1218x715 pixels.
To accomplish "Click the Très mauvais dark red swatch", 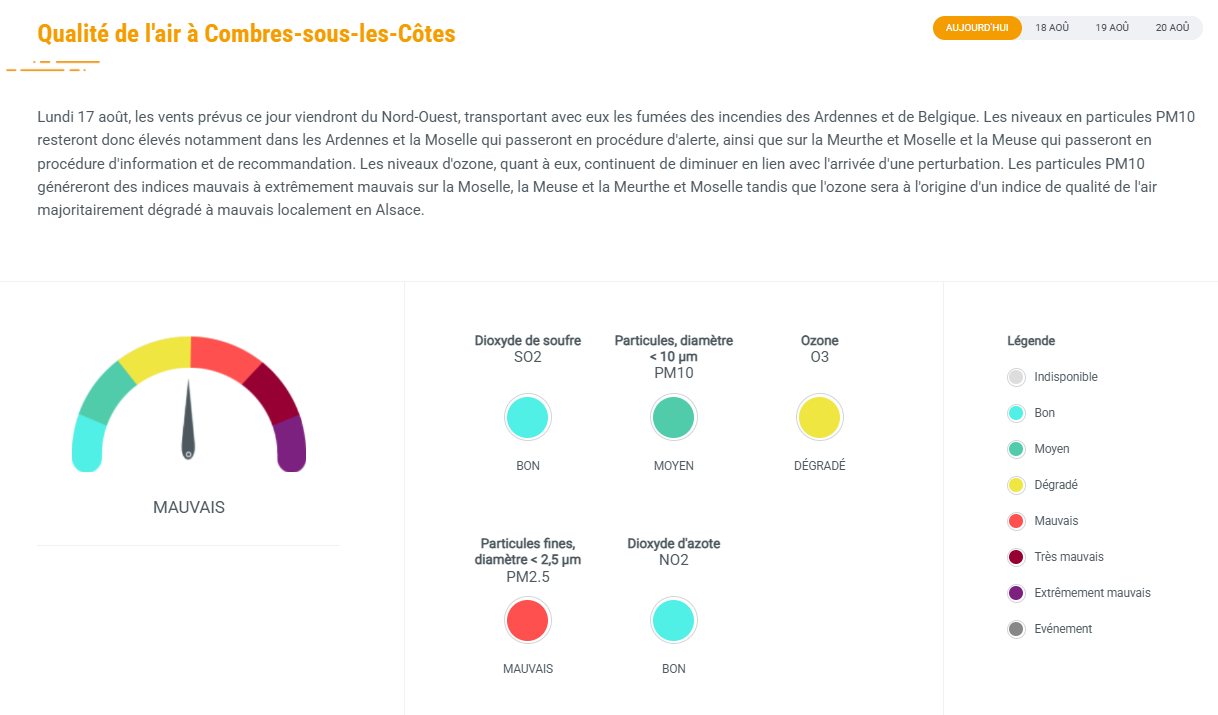I will 1016,557.
